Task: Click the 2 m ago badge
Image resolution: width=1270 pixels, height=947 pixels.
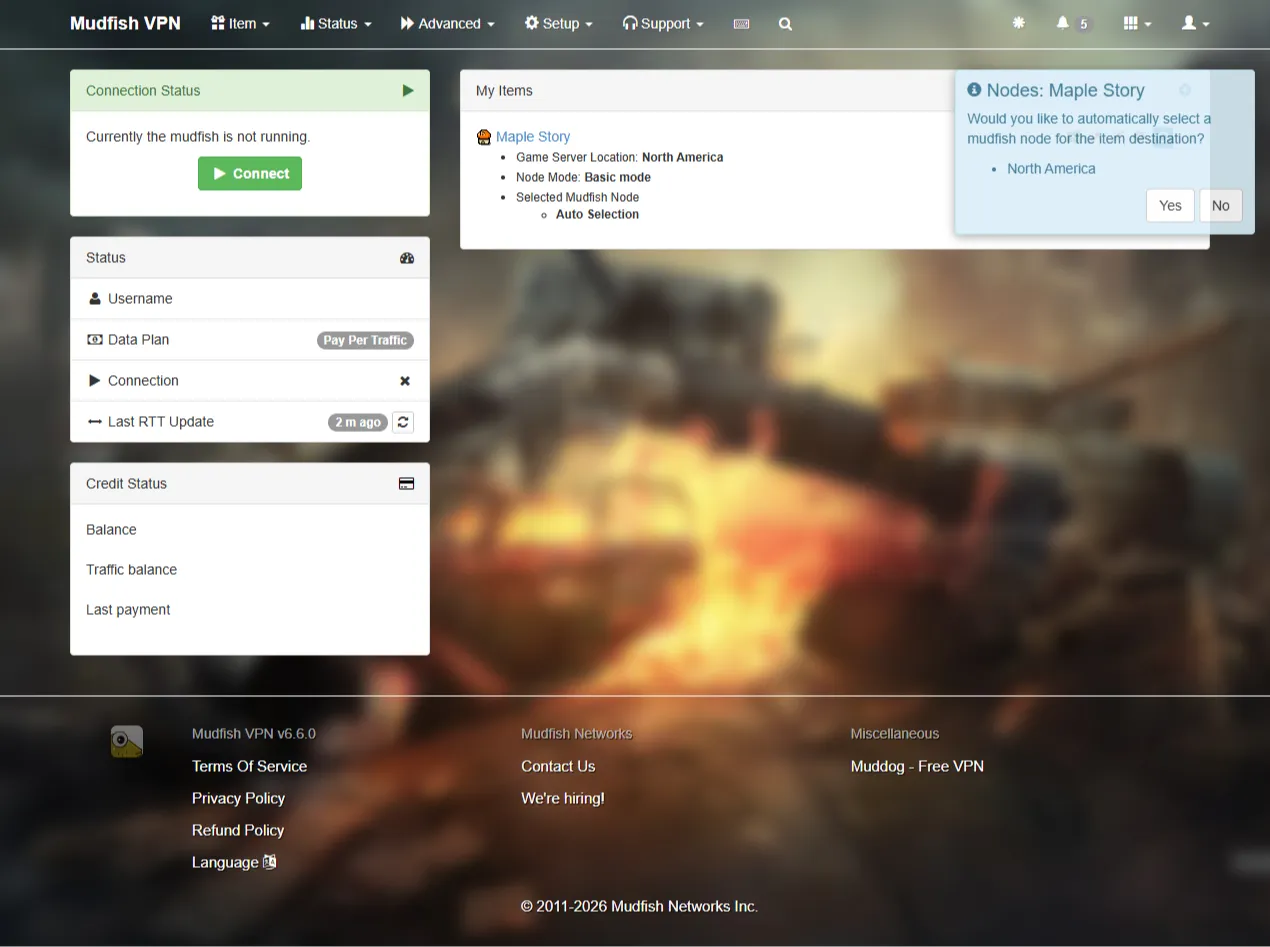Action: [358, 422]
